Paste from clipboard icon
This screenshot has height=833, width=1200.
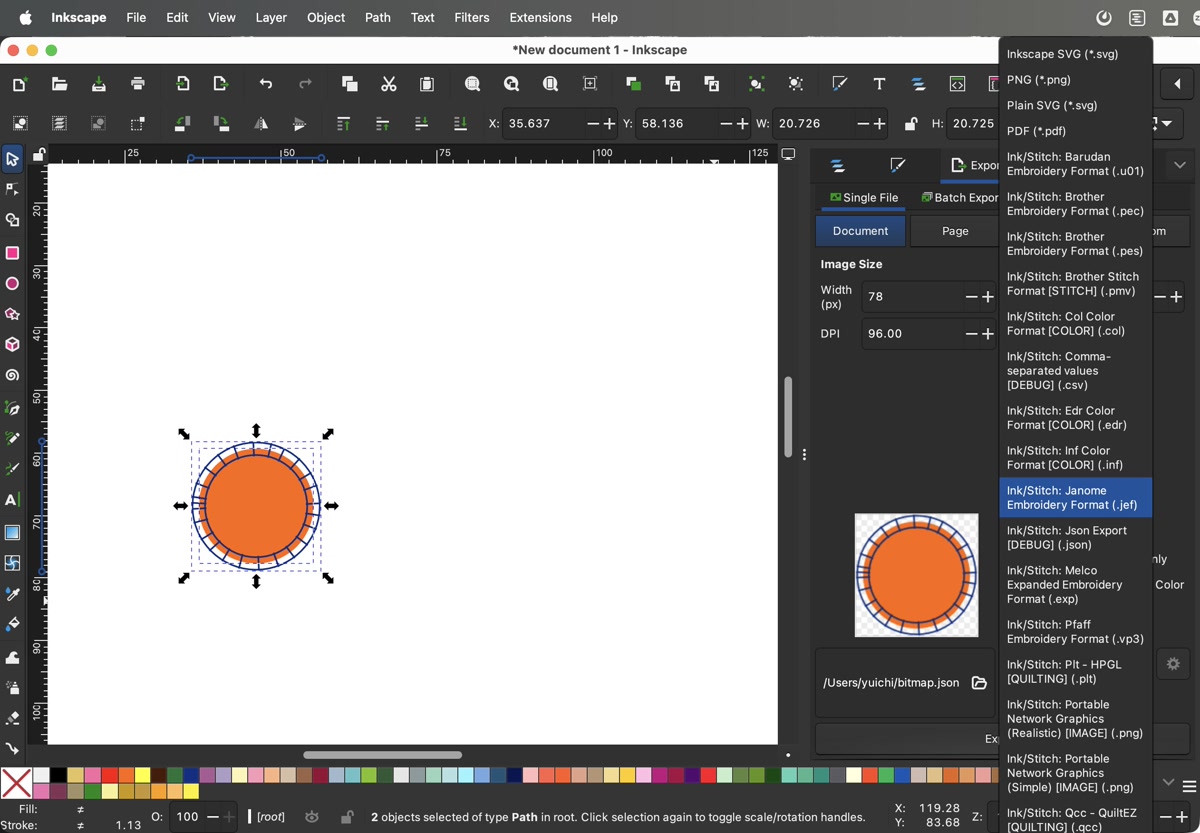(427, 84)
